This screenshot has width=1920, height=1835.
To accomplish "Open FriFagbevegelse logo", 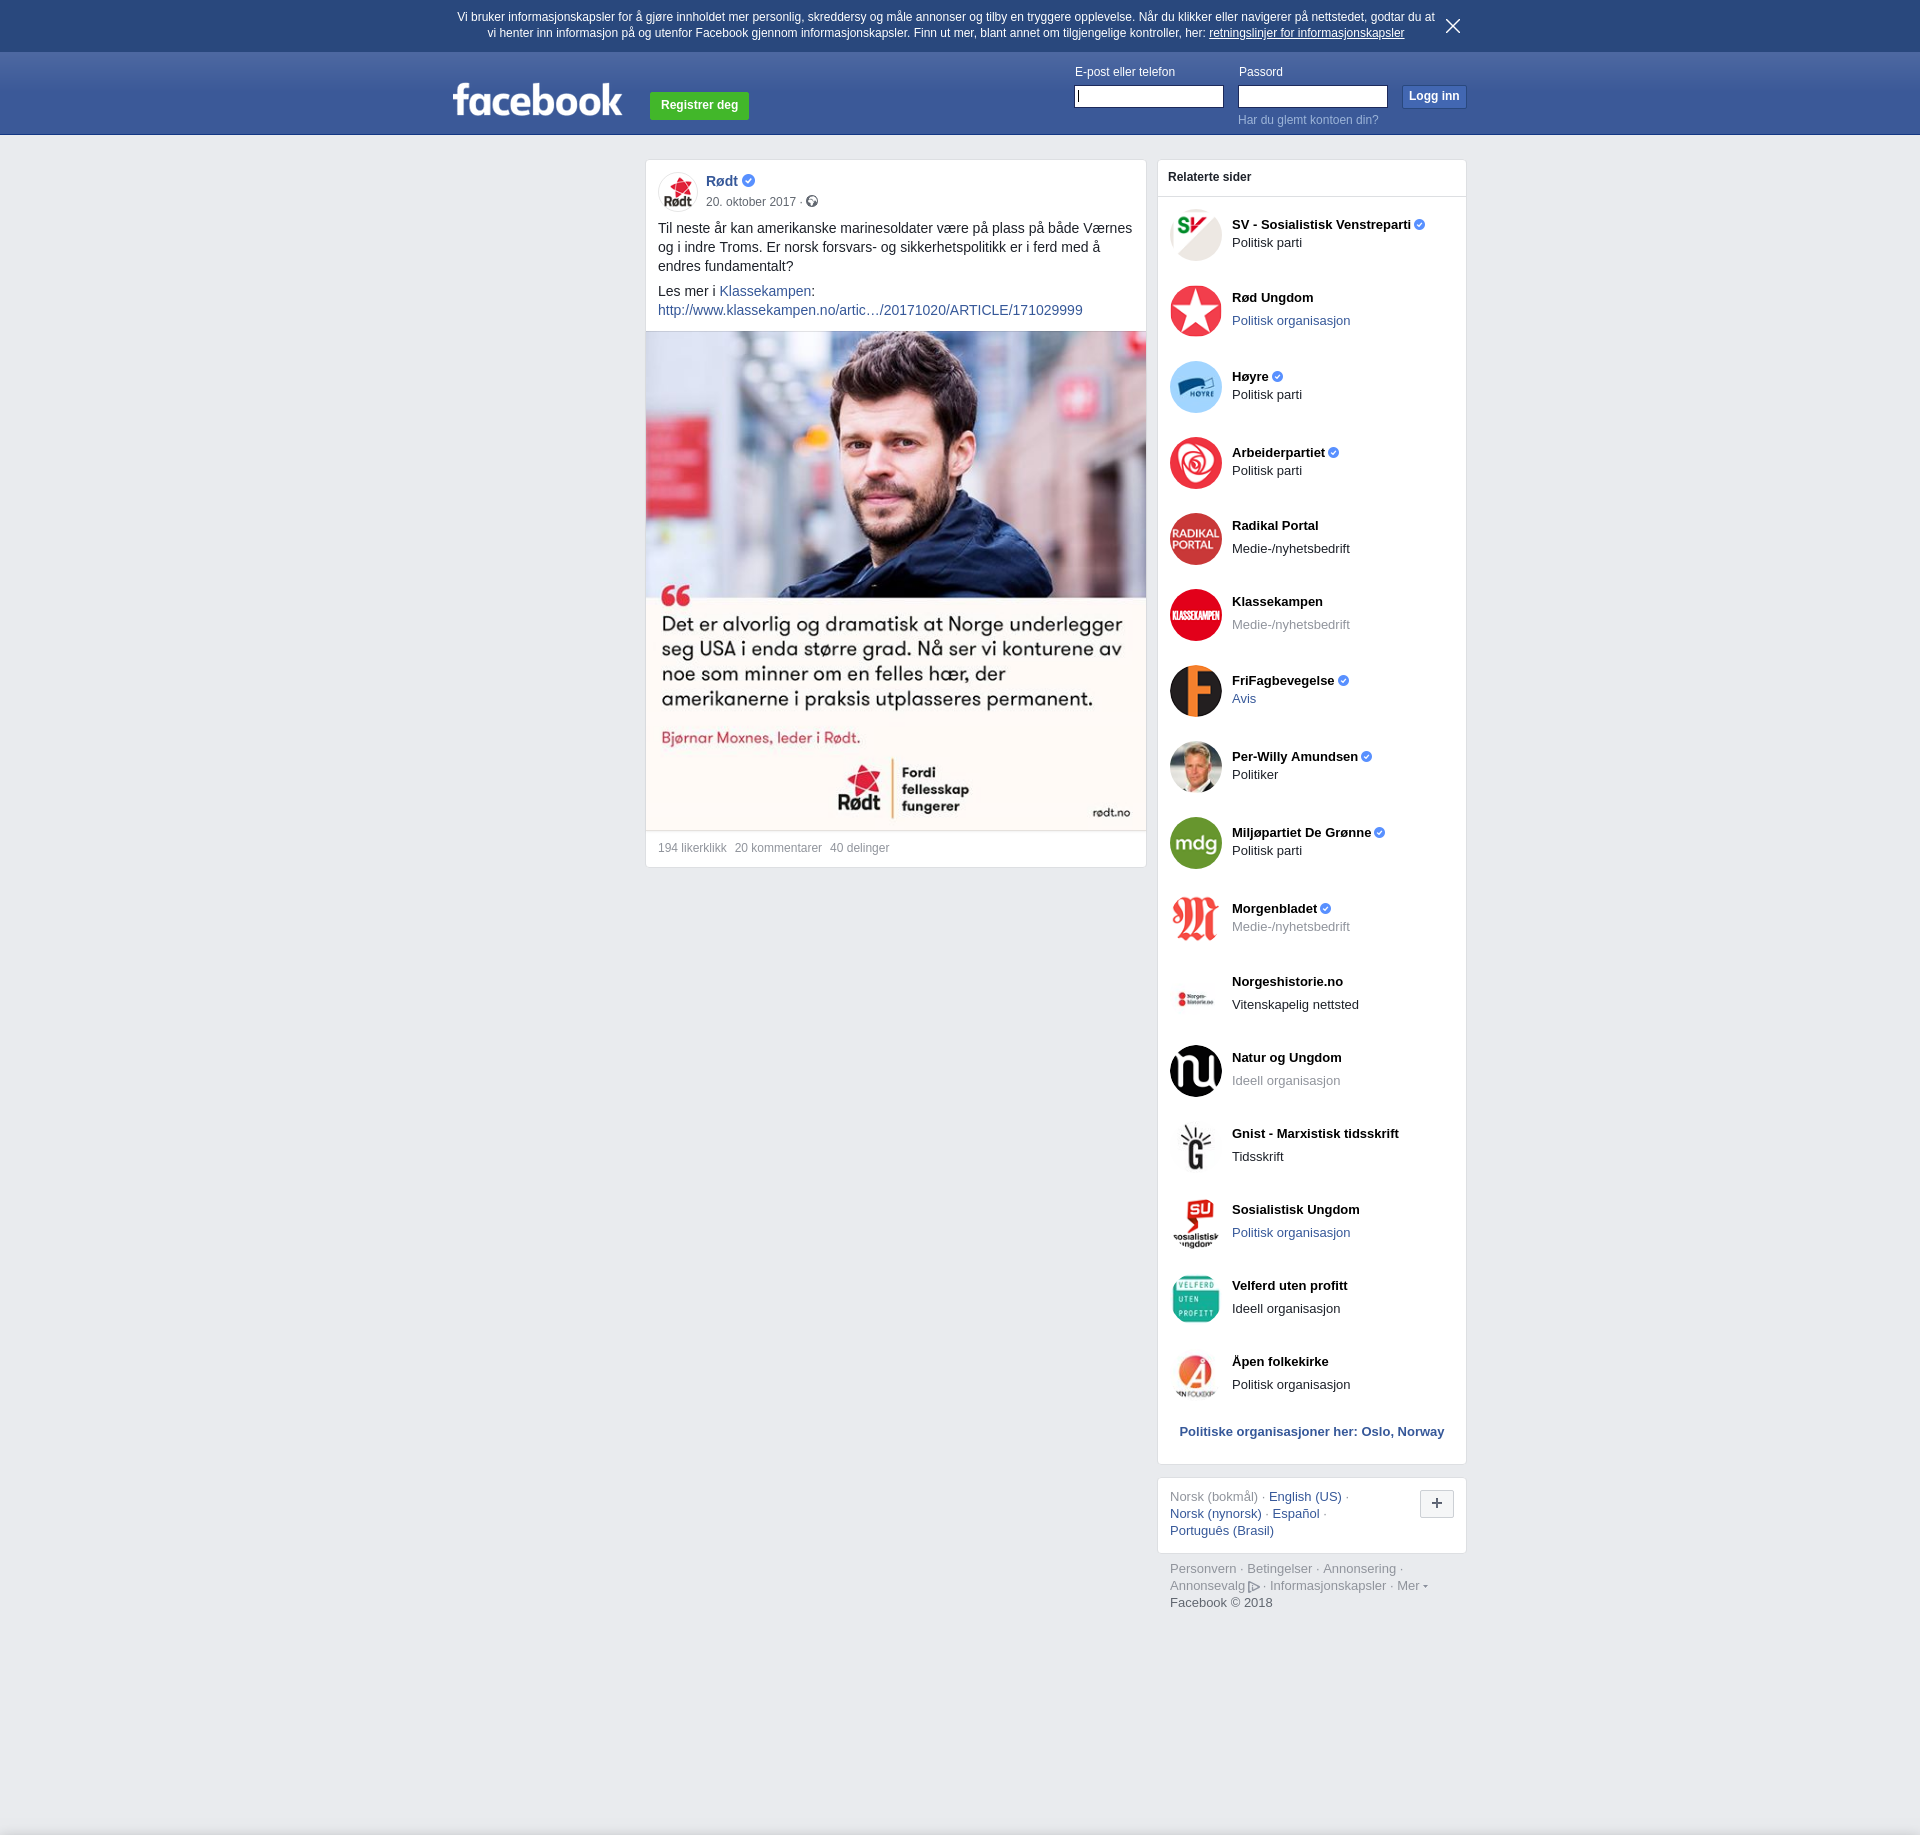I will pos(1196,691).
